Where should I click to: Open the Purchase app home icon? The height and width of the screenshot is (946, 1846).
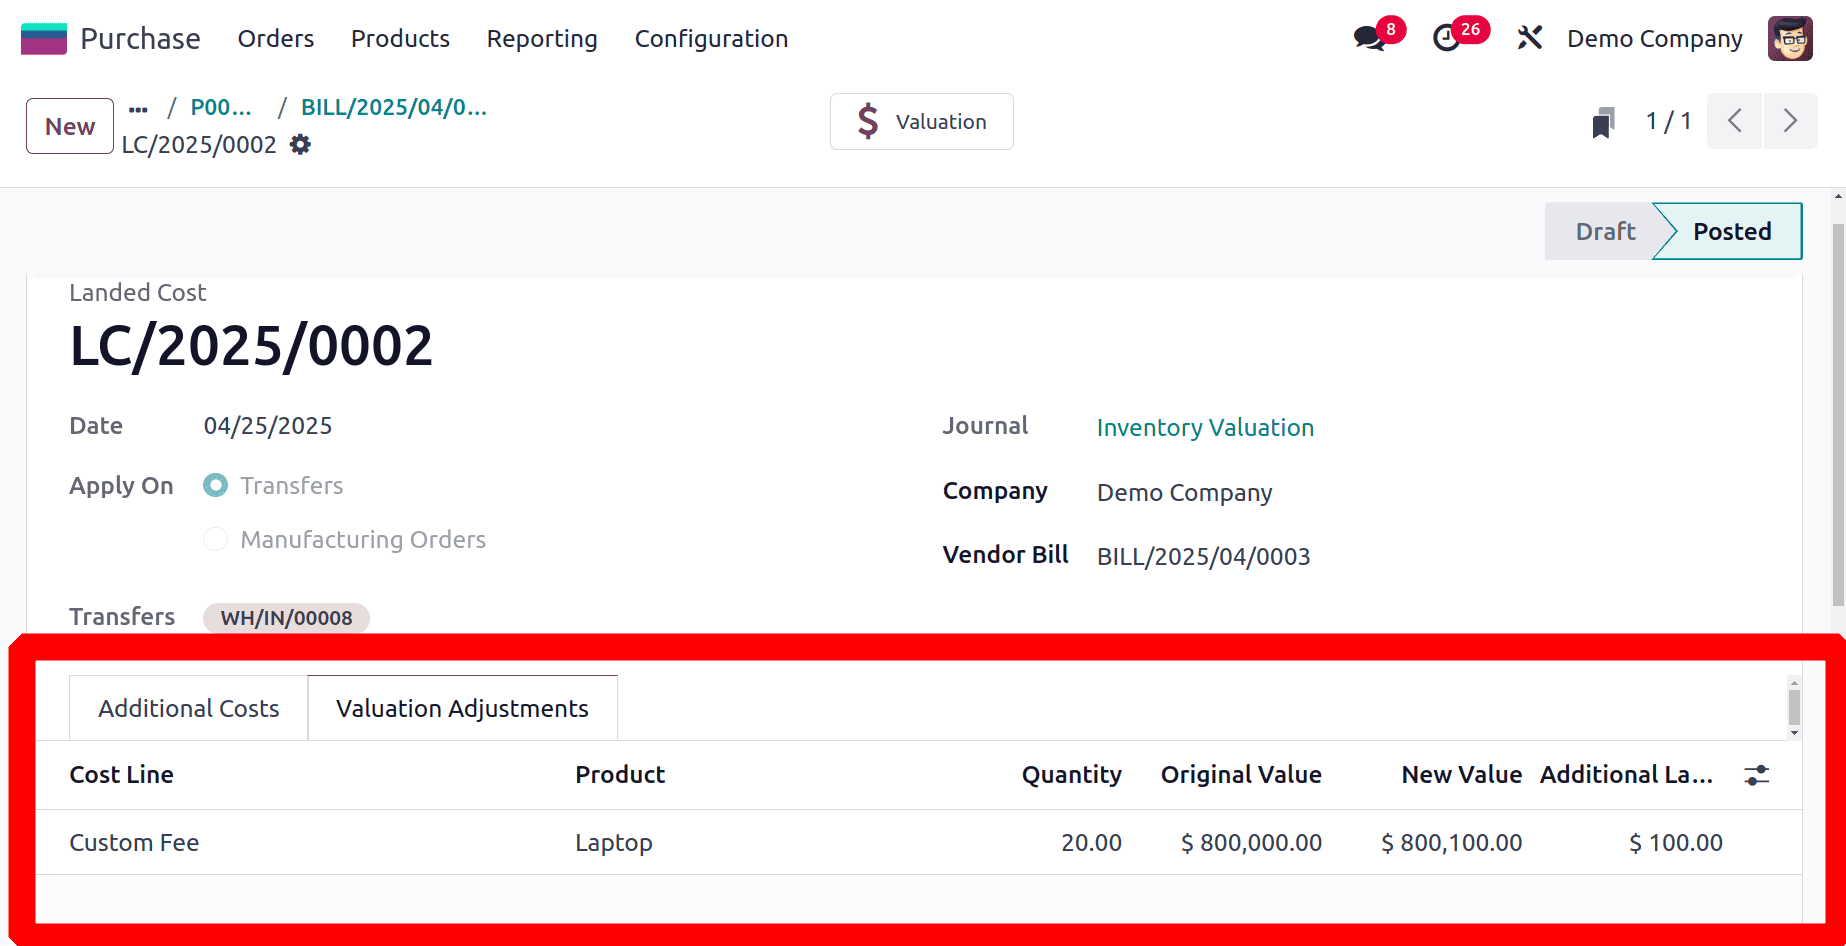[x=44, y=39]
